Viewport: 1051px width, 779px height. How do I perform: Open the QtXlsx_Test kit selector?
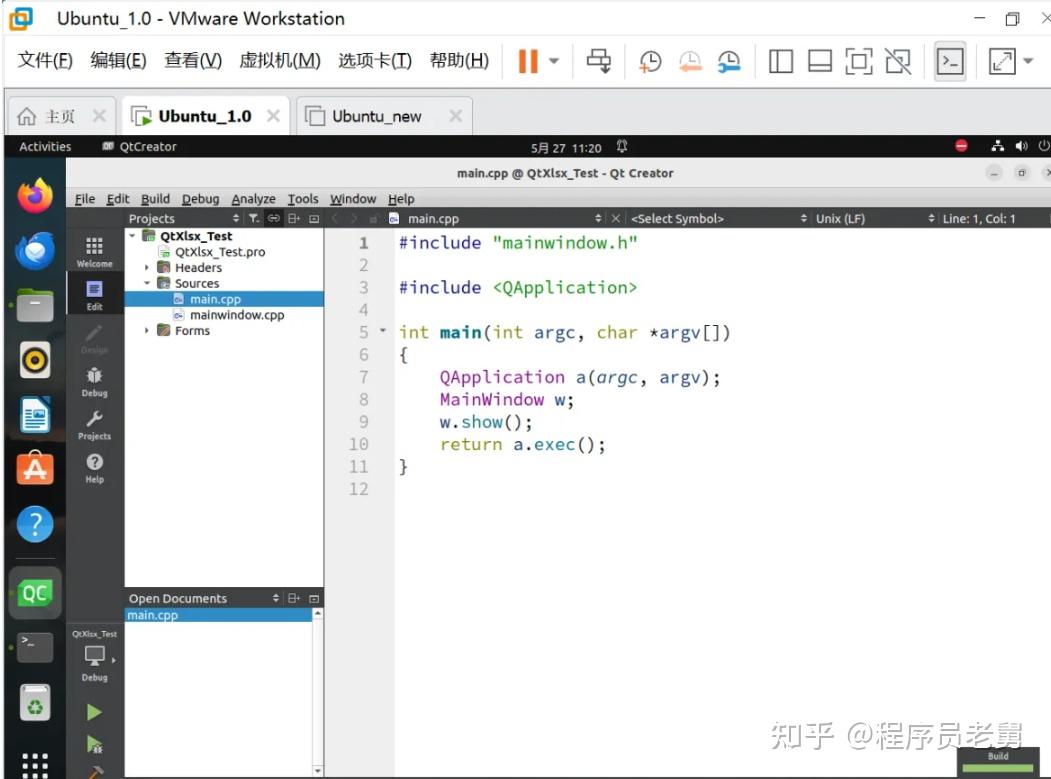[95, 656]
